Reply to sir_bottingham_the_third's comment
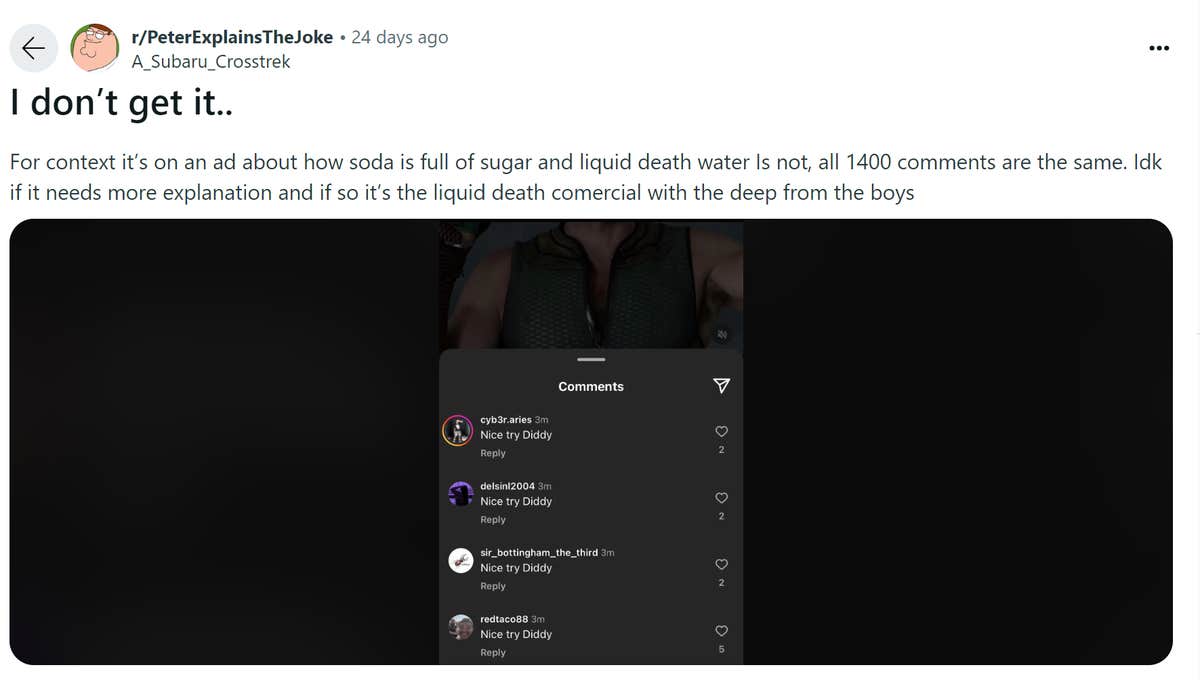Image resolution: width=1200 pixels, height=680 pixels. click(493, 586)
